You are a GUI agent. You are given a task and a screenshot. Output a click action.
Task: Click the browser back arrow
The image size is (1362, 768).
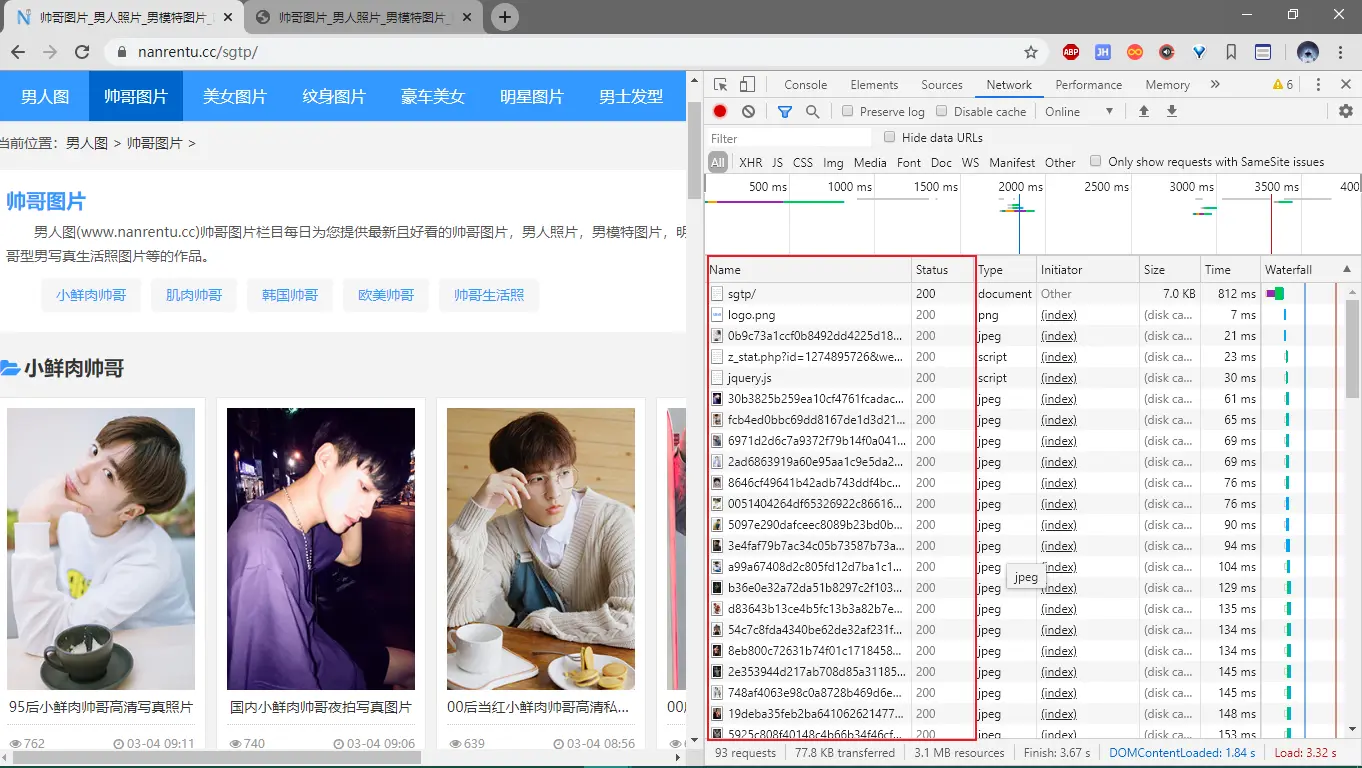18,52
